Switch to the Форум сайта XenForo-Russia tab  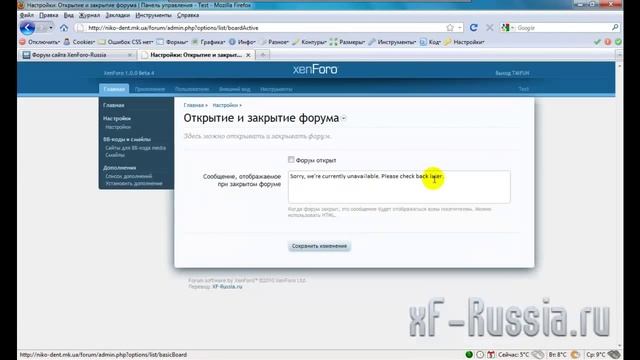pyautogui.click(x=78, y=55)
